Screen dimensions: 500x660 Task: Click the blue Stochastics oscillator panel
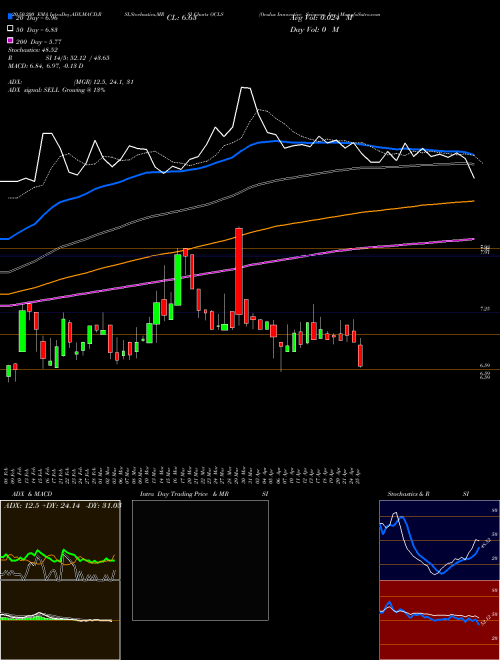(x=439, y=540)
